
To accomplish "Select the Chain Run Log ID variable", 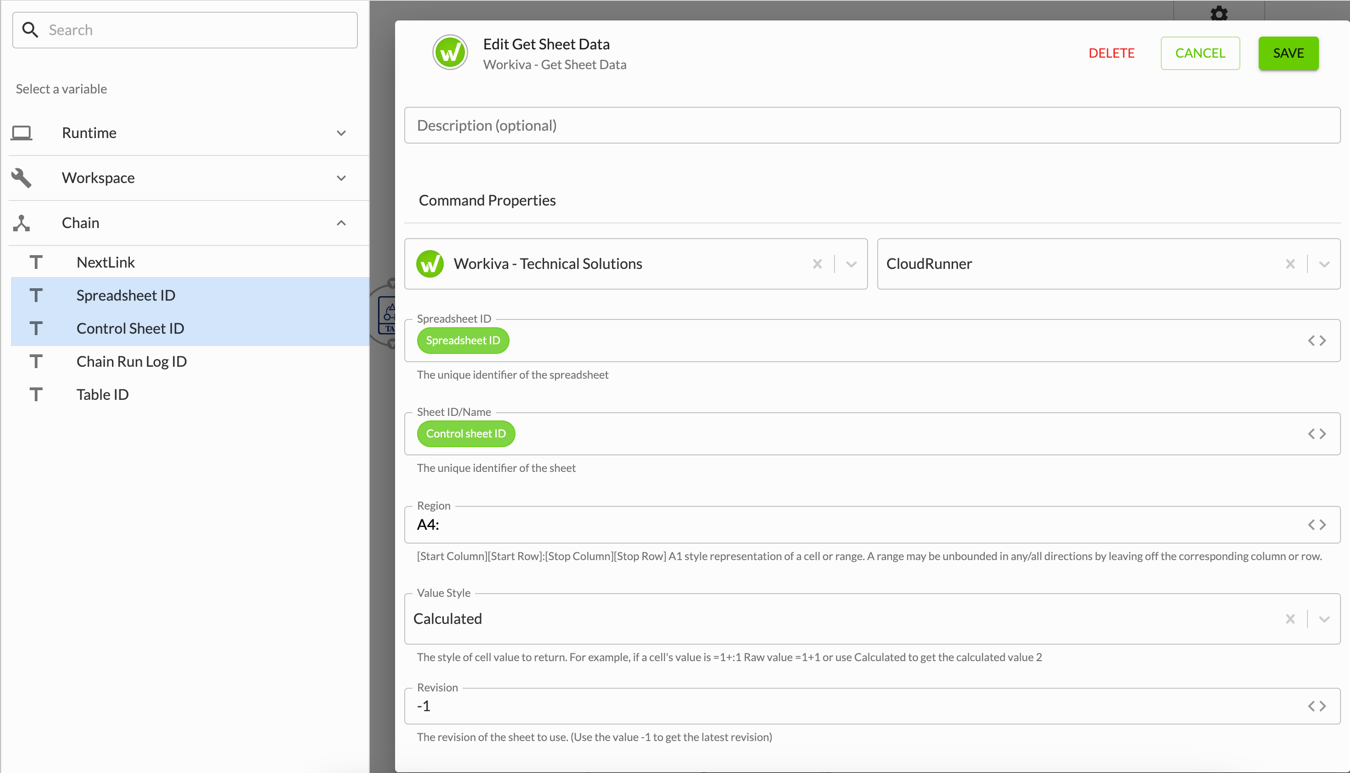I will point(189,361).
